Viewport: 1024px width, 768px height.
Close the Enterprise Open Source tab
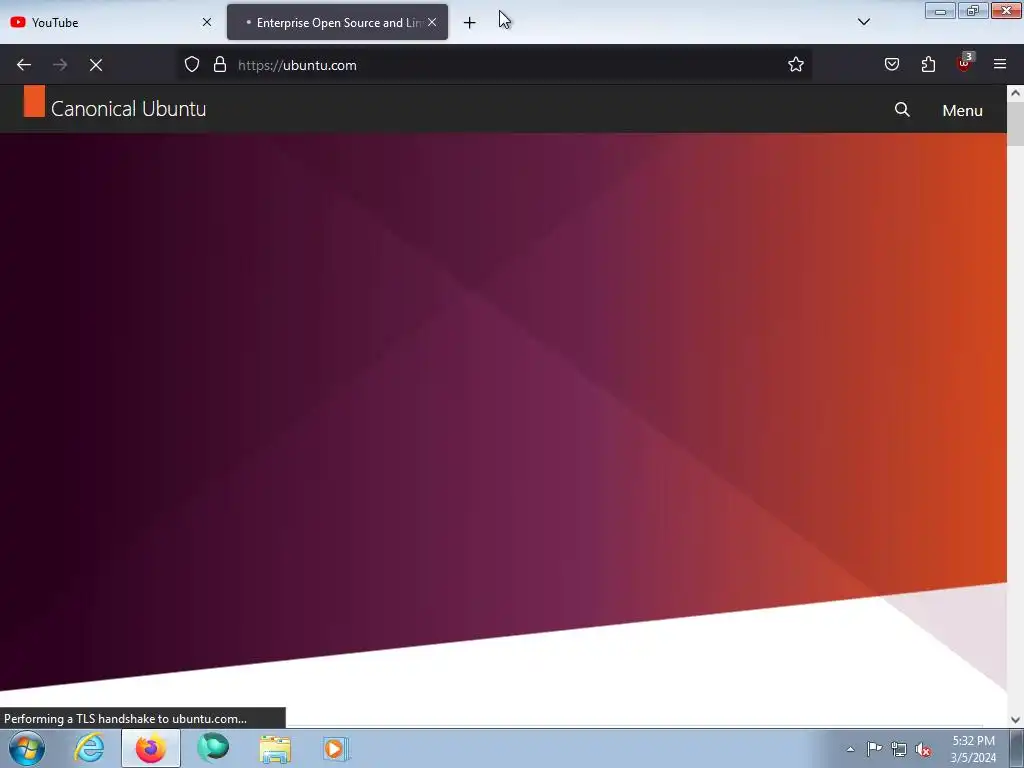pyautogui.click(x=432, y=22)
